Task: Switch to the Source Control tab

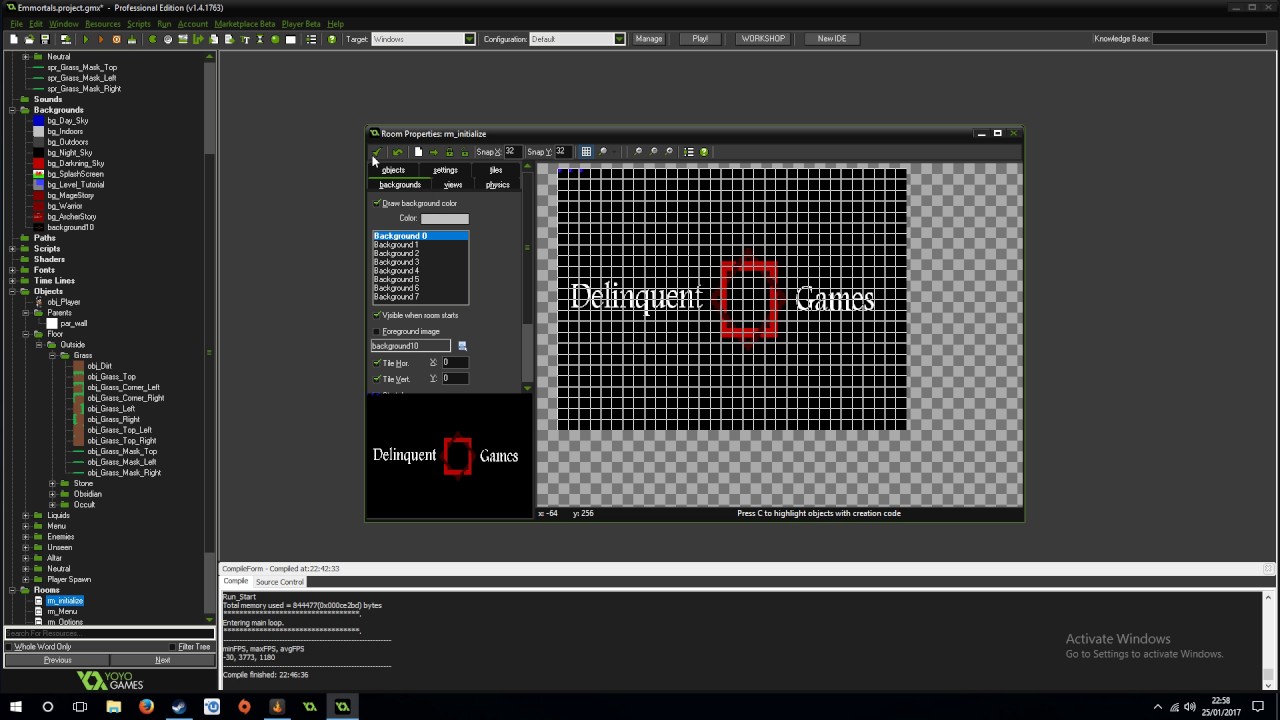Action: 279,582
